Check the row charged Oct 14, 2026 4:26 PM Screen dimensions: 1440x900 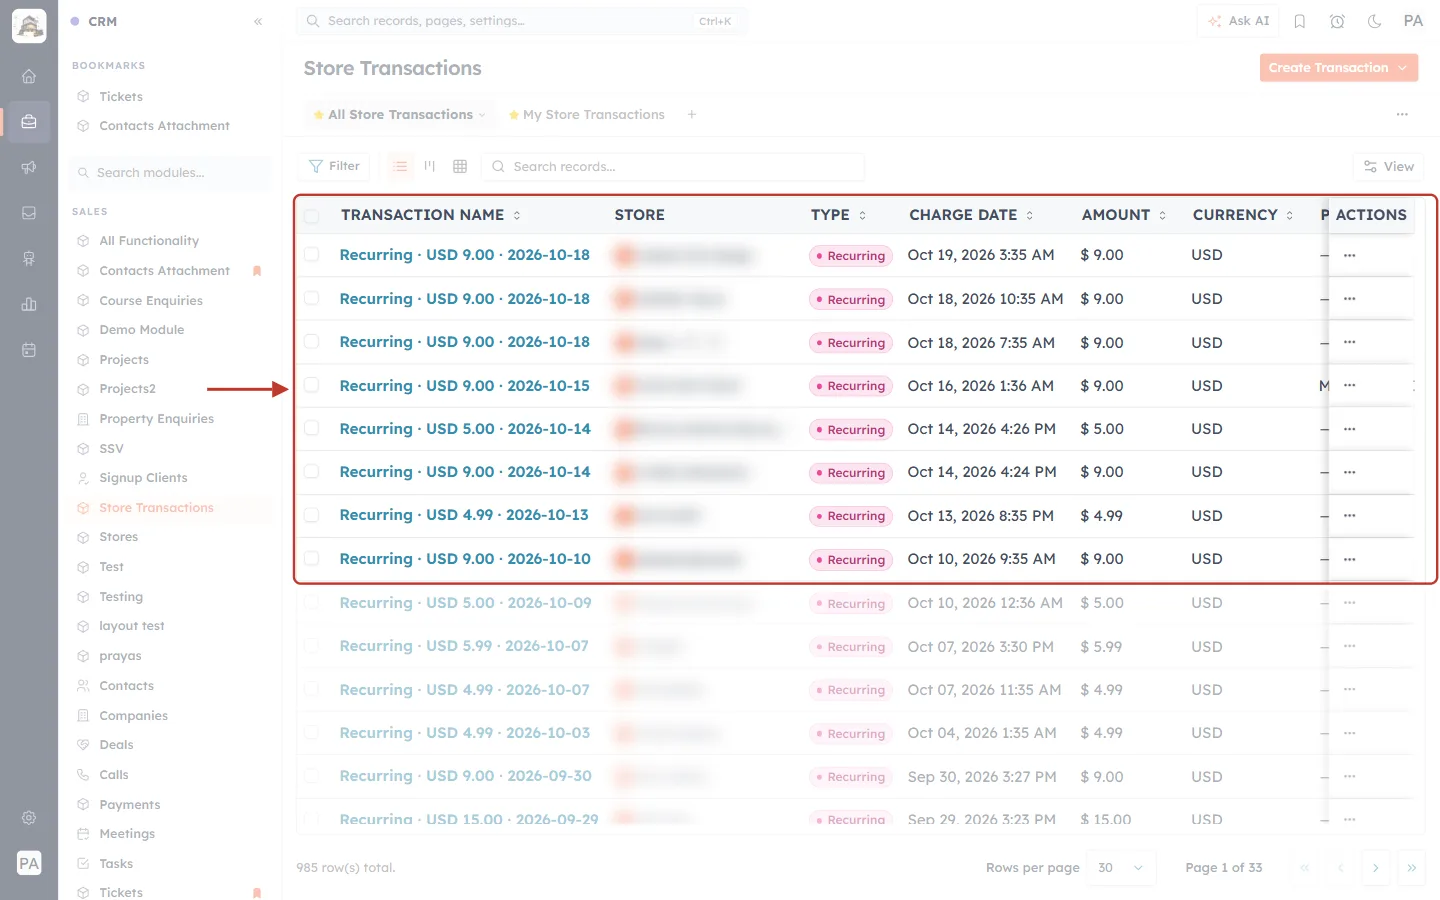312,428
